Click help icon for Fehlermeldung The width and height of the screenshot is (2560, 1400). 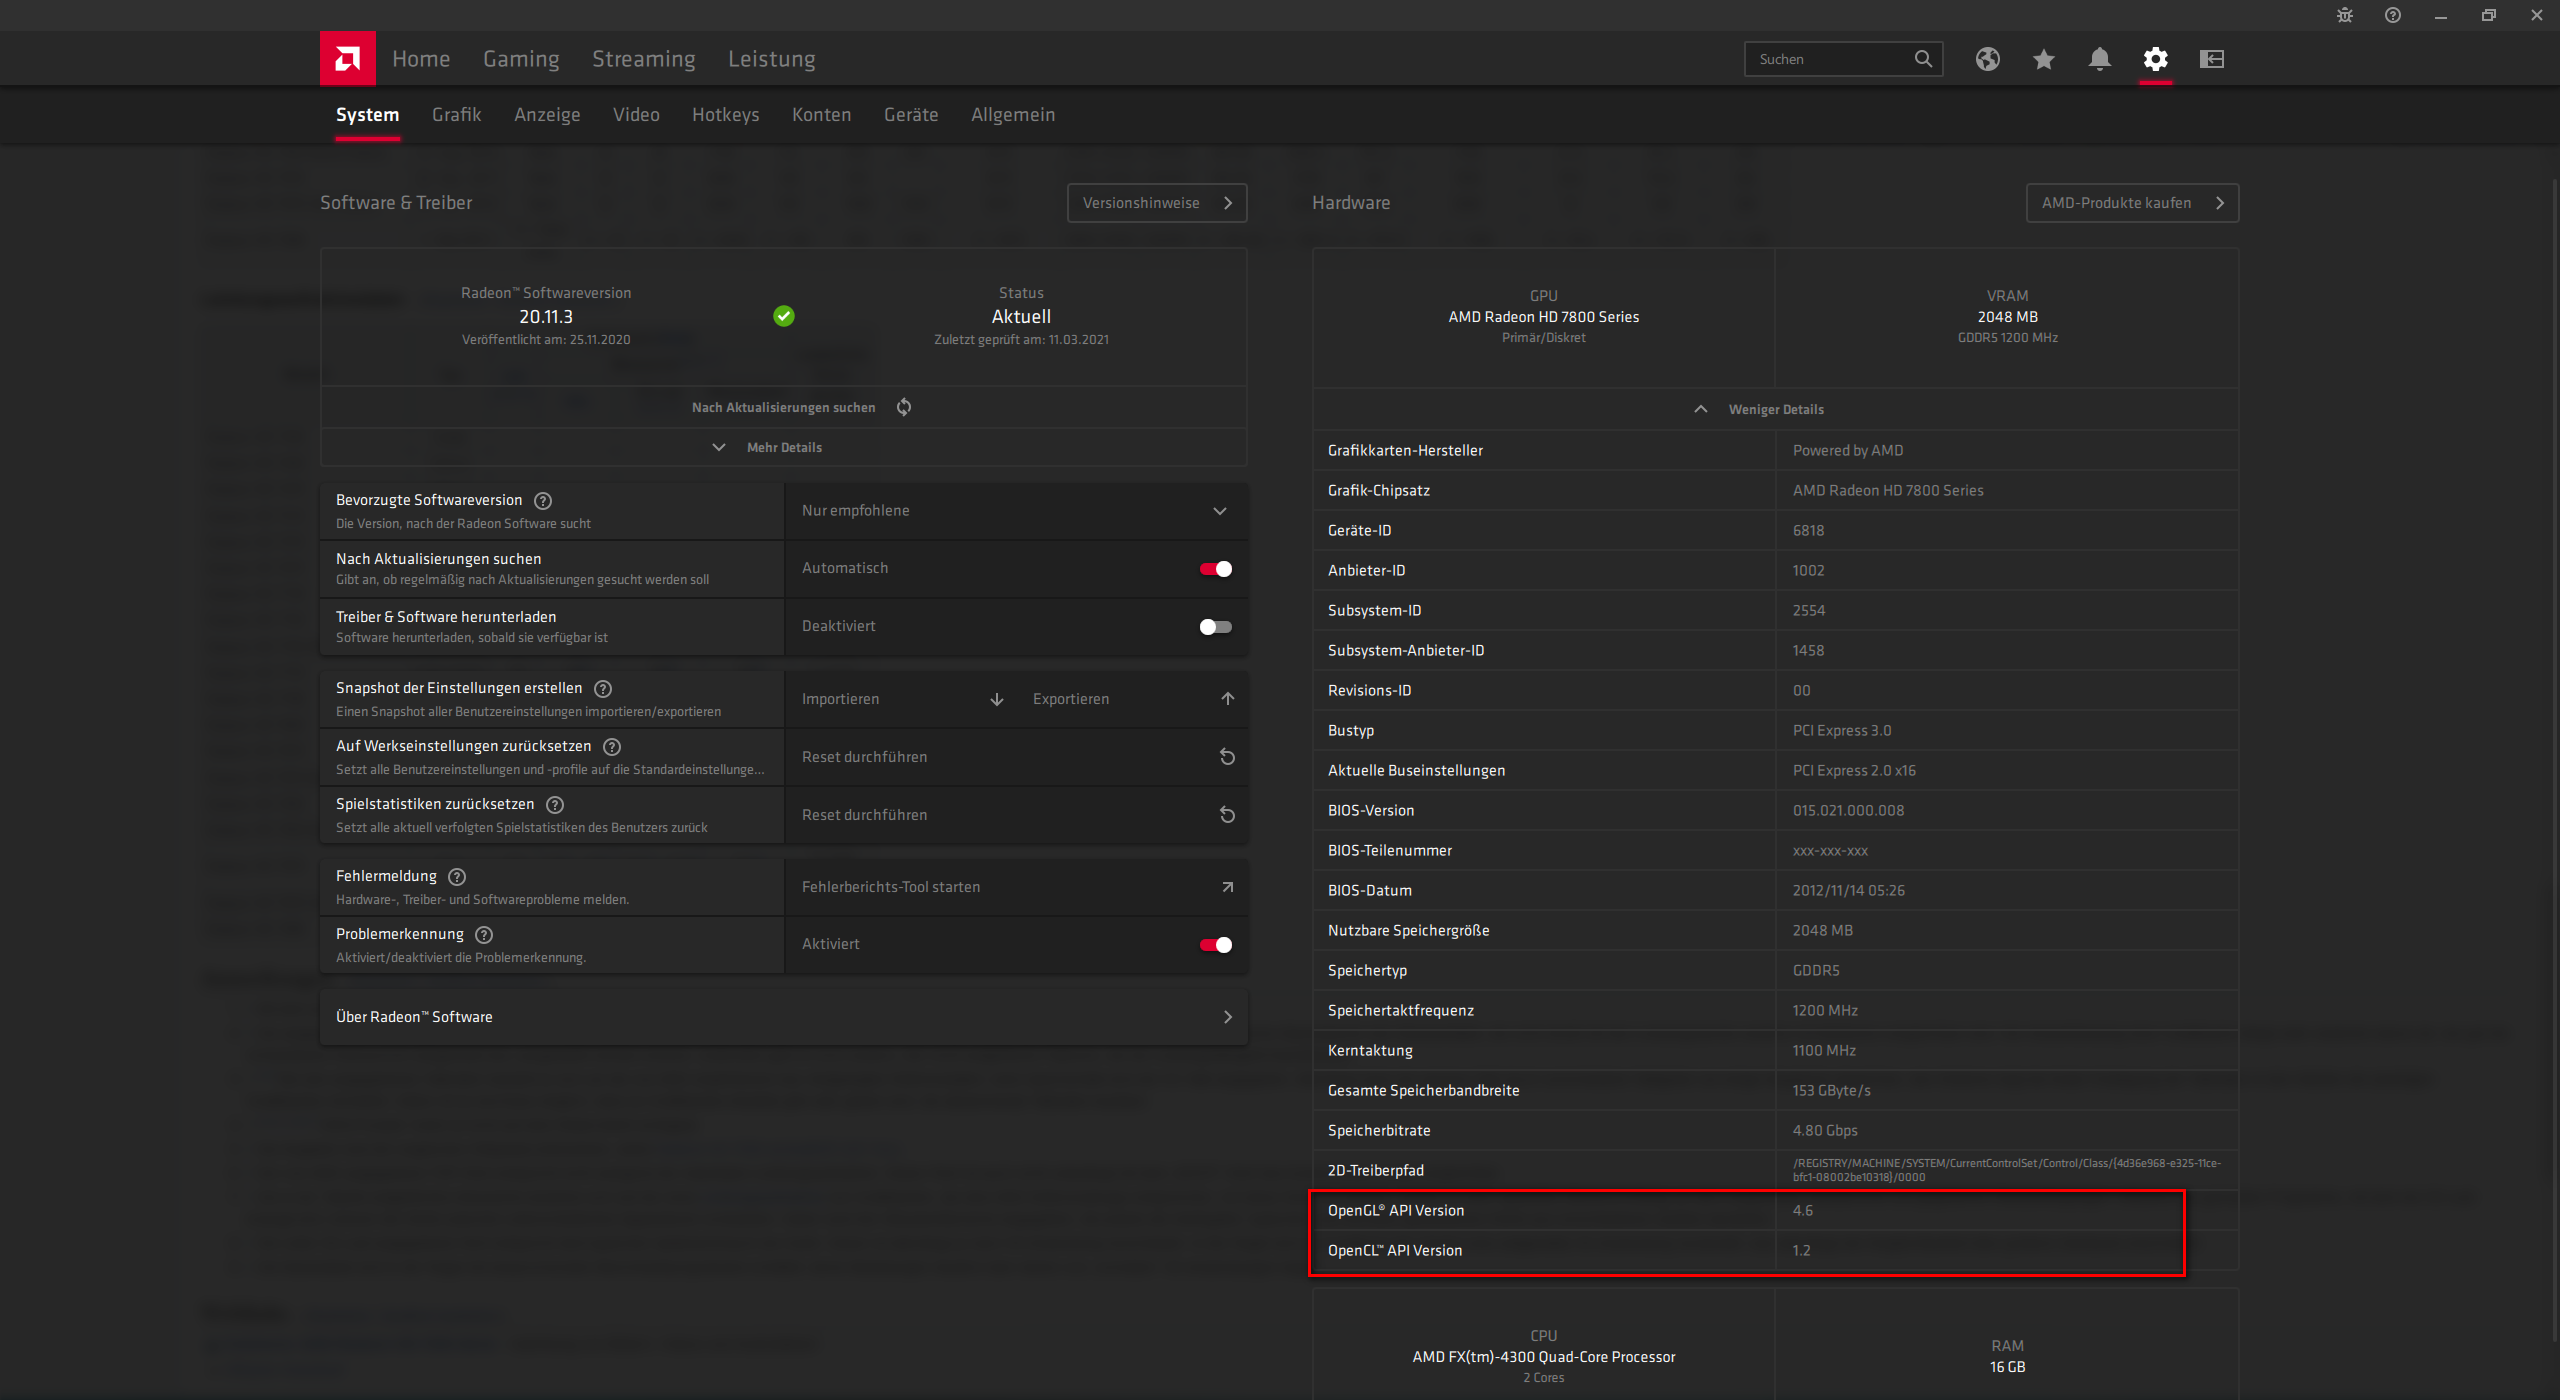click(x=457, y=877)
